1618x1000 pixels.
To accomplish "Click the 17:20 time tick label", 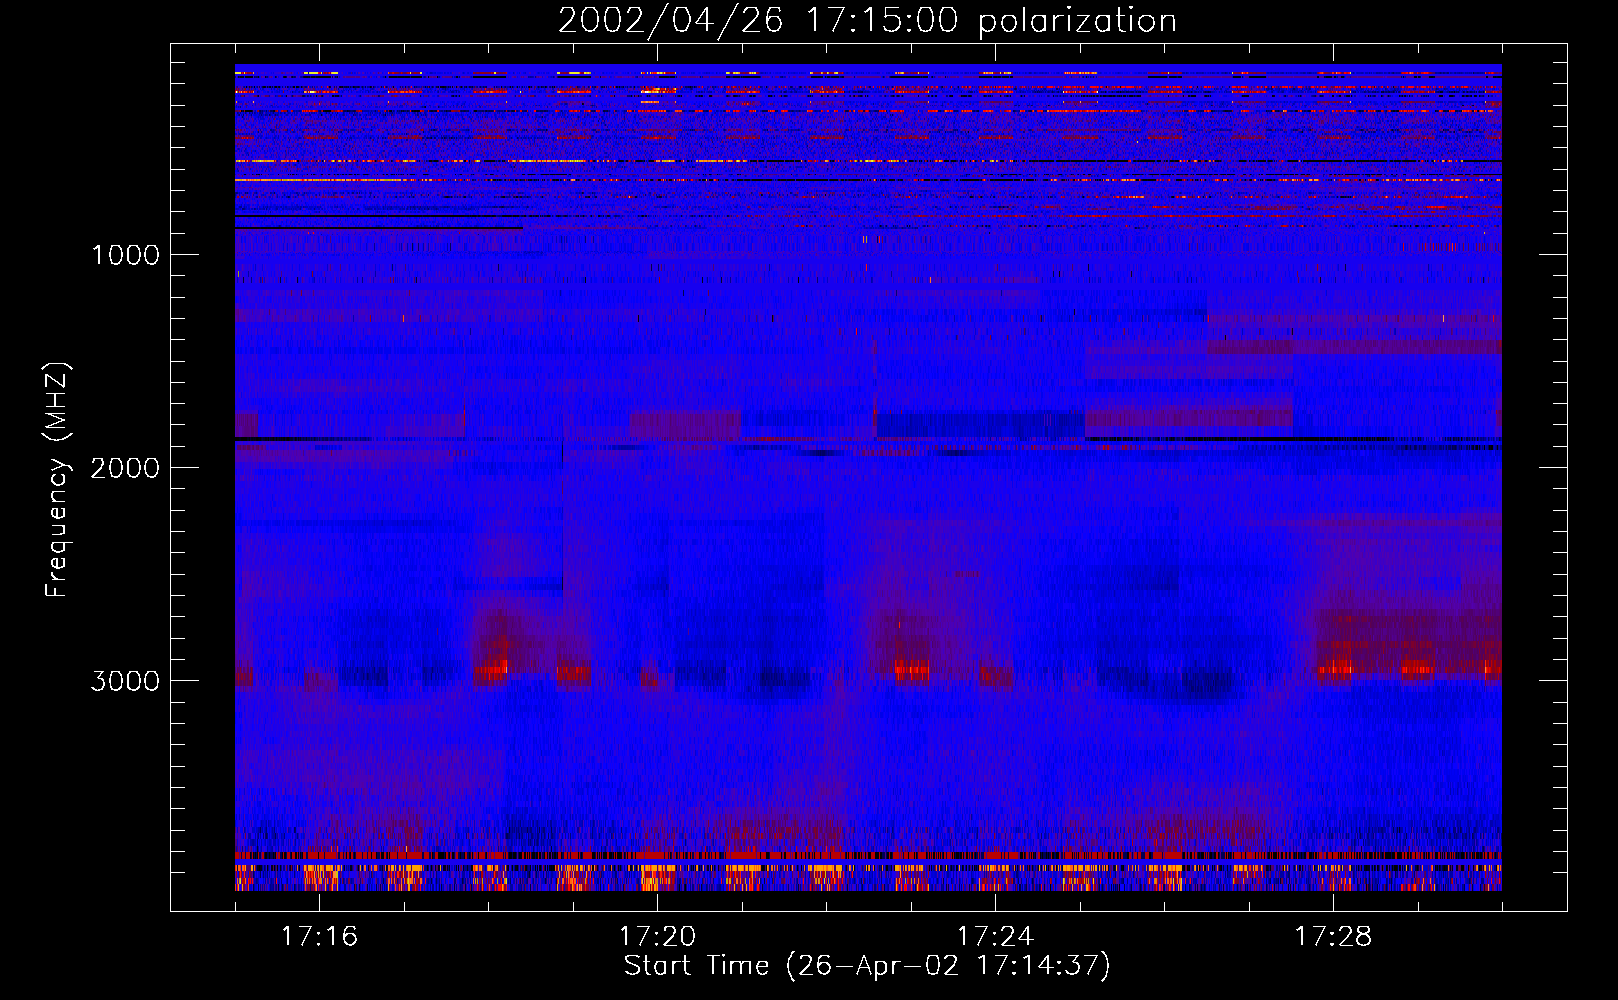I will (x=657, y=937).
